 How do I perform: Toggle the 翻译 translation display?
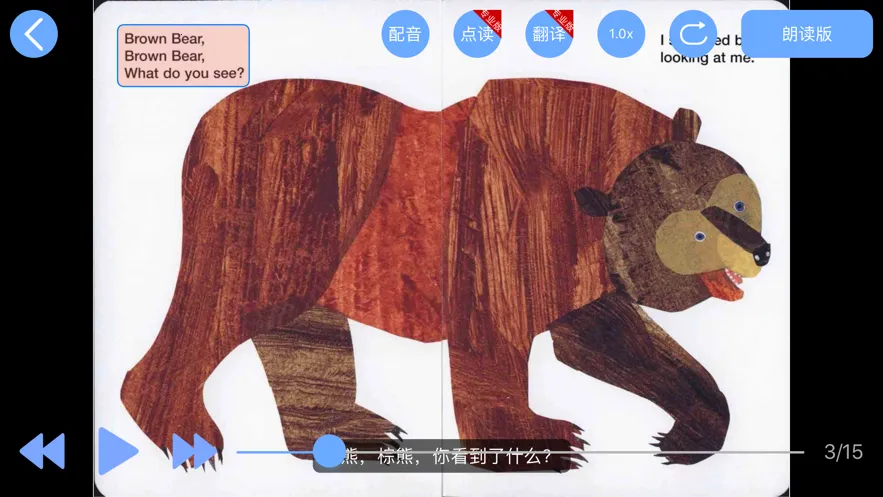click(549, 34)
